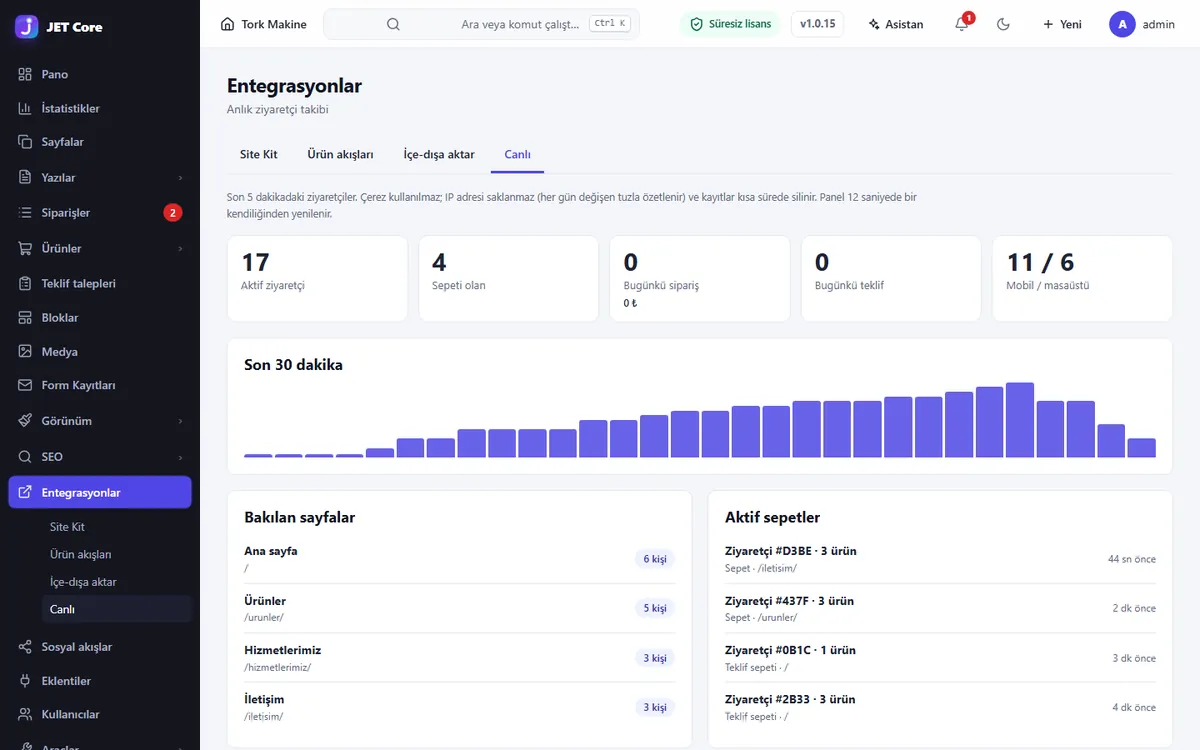Click the Tork Makine home icon
Image resolution: width=1200 pixels, height=750 pixels.
228,24
